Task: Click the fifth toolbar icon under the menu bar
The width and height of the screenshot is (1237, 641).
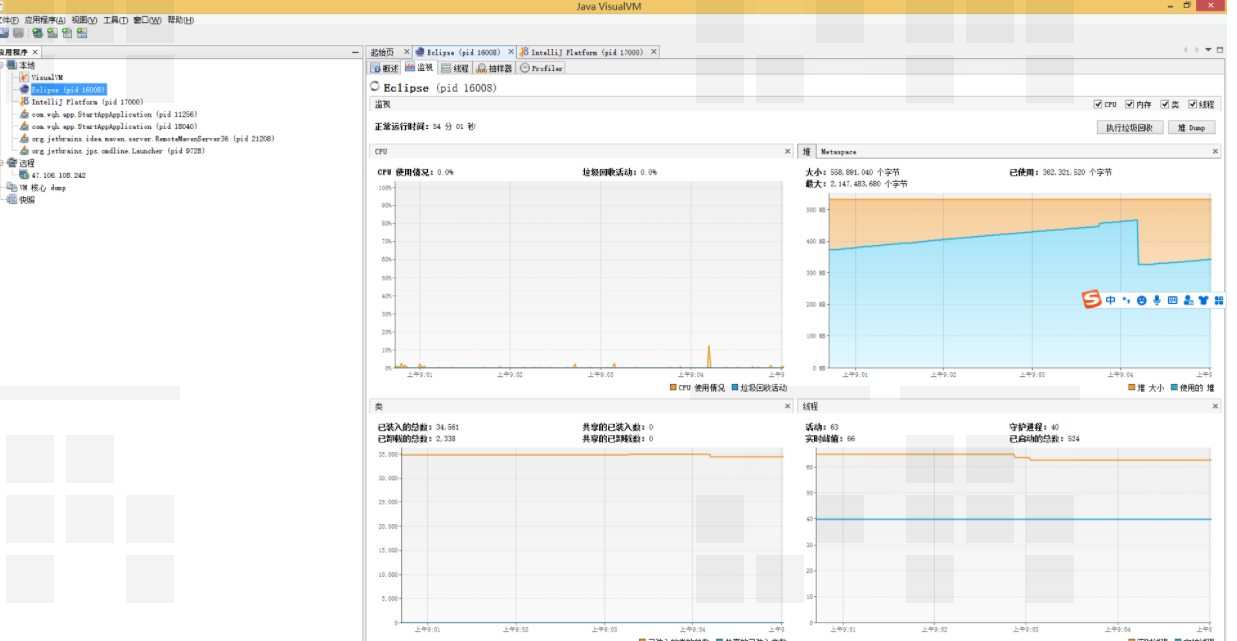Action: point(67,33)
